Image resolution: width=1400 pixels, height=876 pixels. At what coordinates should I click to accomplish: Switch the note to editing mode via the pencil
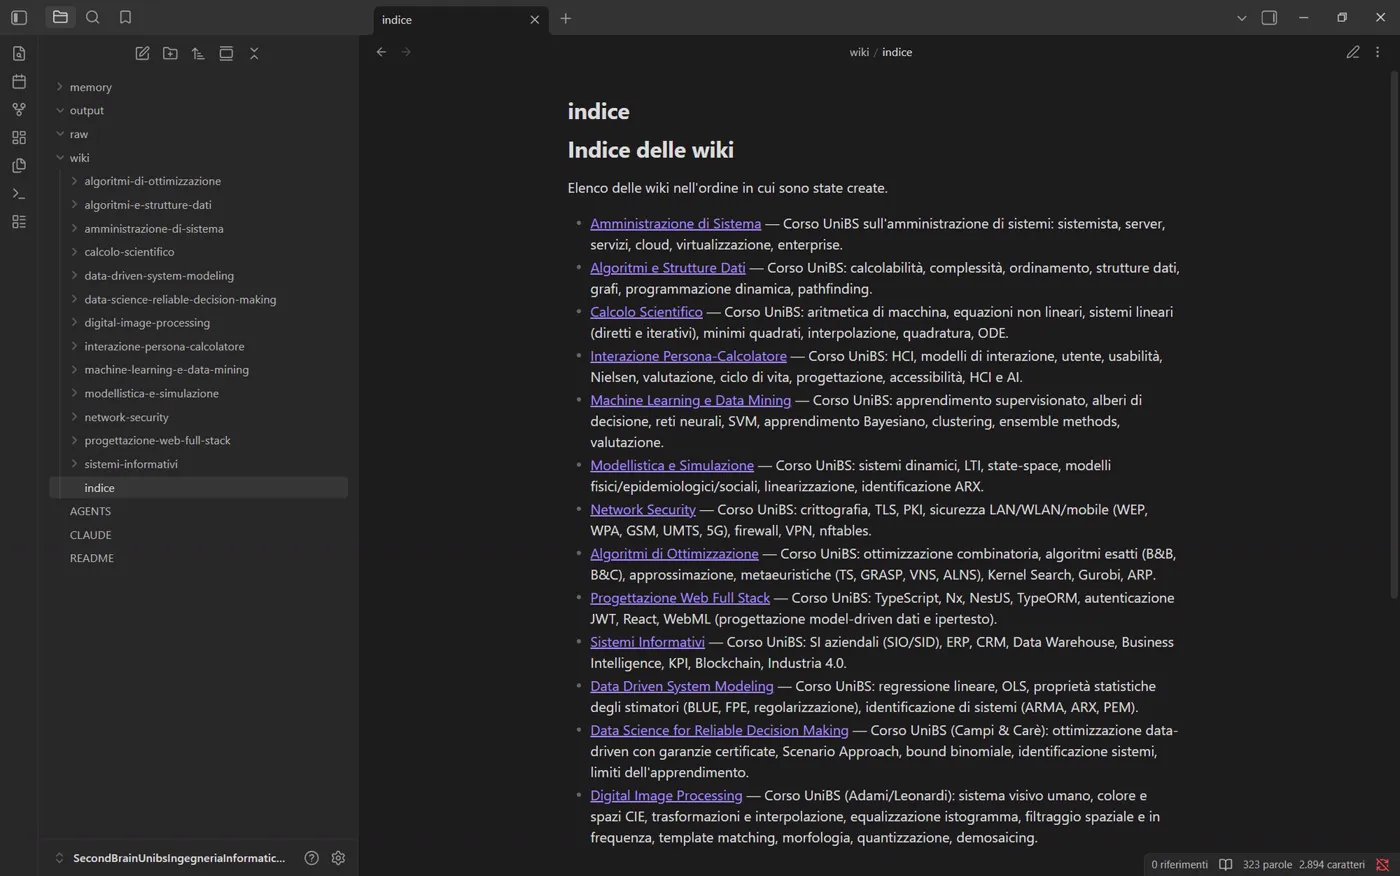(x=1352, y=52)
